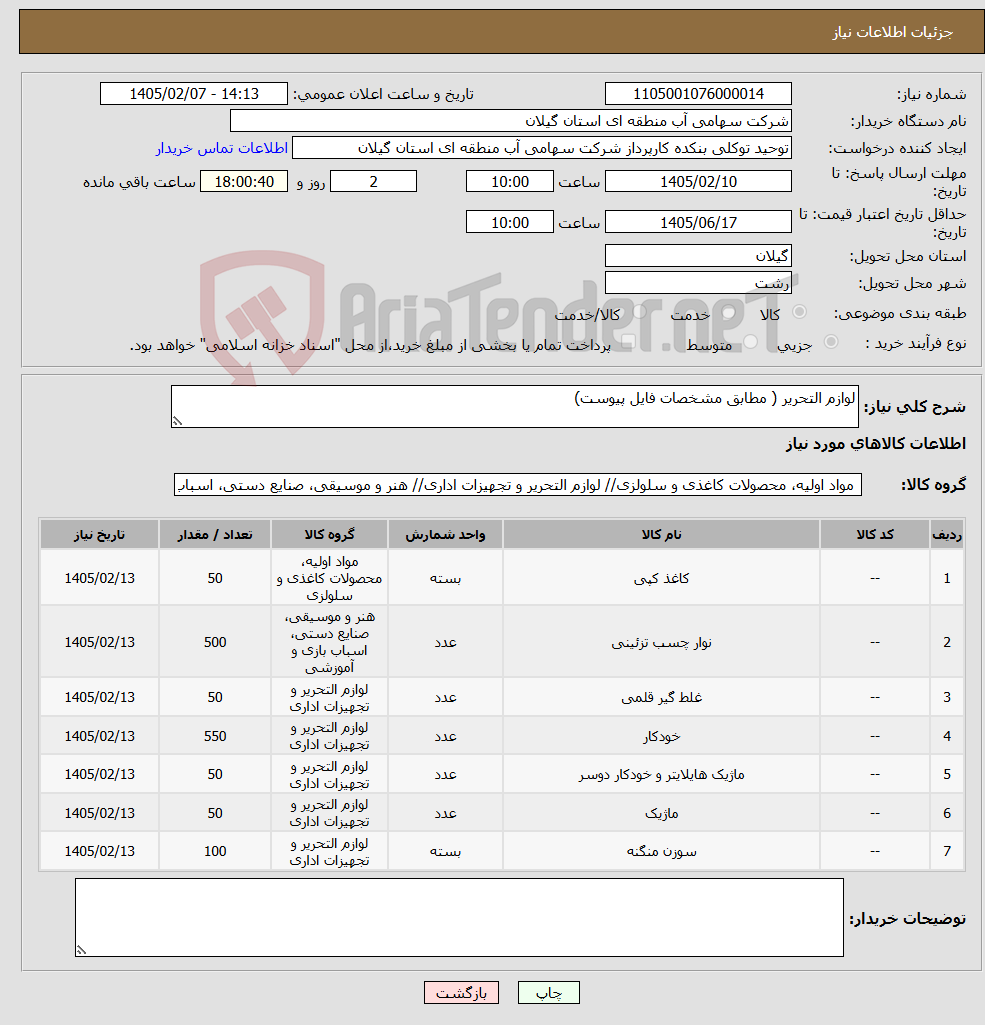Click the date cell in سوزن منگنه row
Image resolution: width=985 pixels, height=1025 pixels.
click(x=99, y=851)
